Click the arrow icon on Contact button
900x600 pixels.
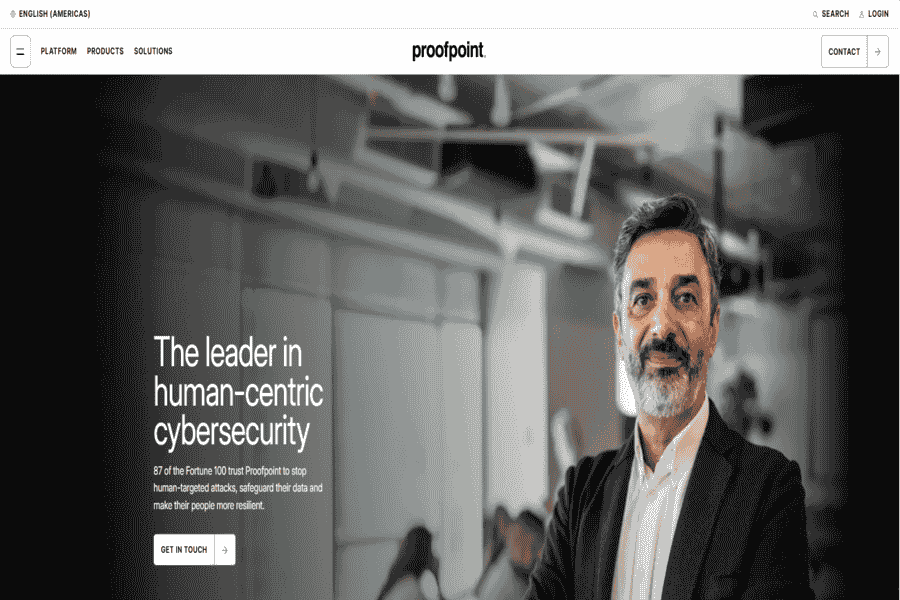[x=878, y=52]
